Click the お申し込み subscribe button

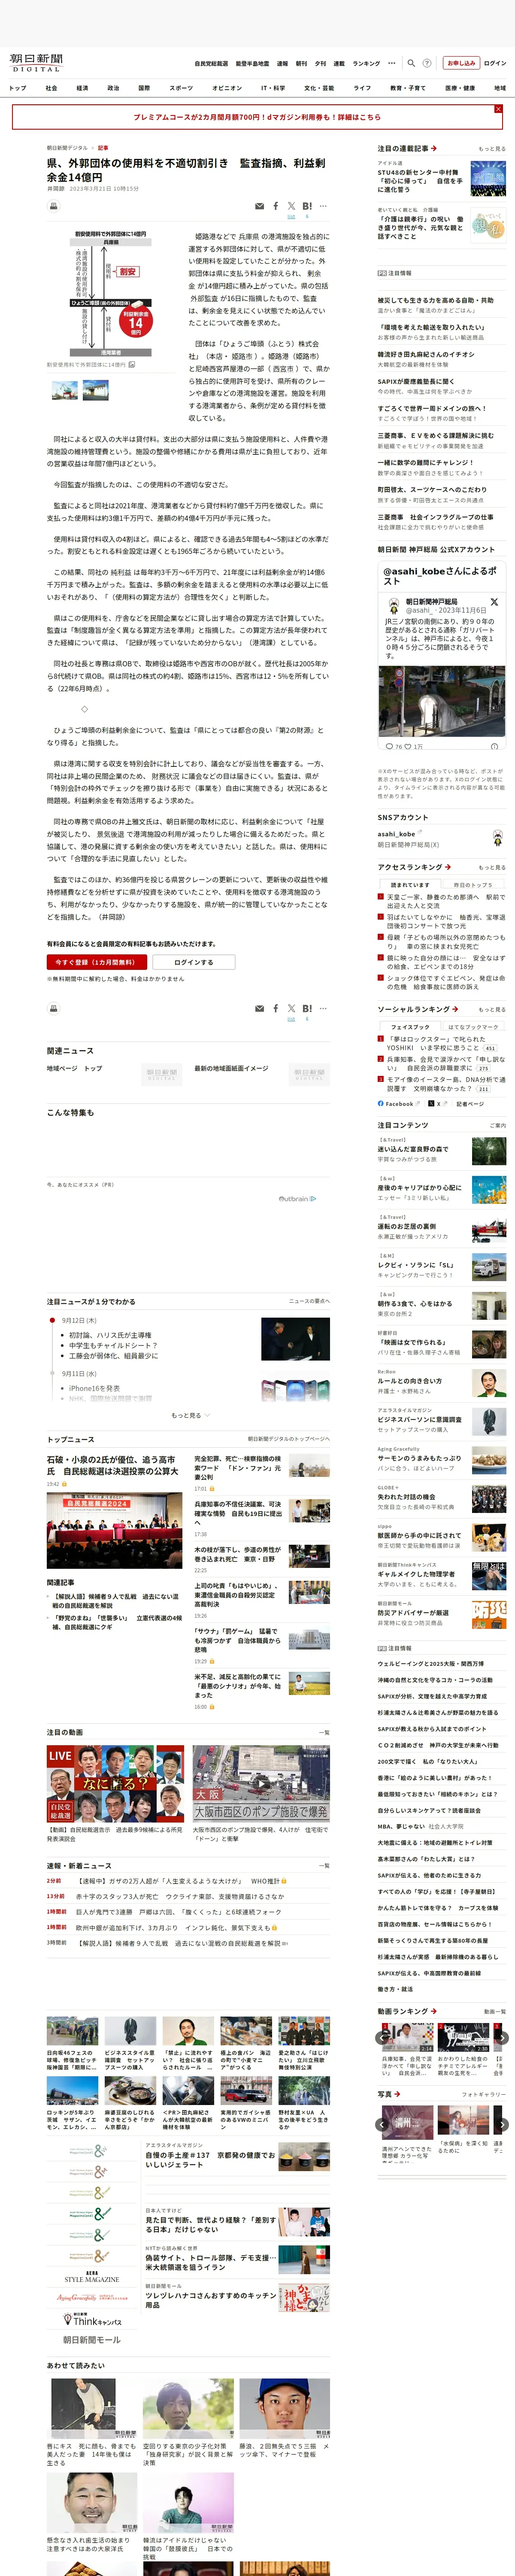(x=461, y=63)
